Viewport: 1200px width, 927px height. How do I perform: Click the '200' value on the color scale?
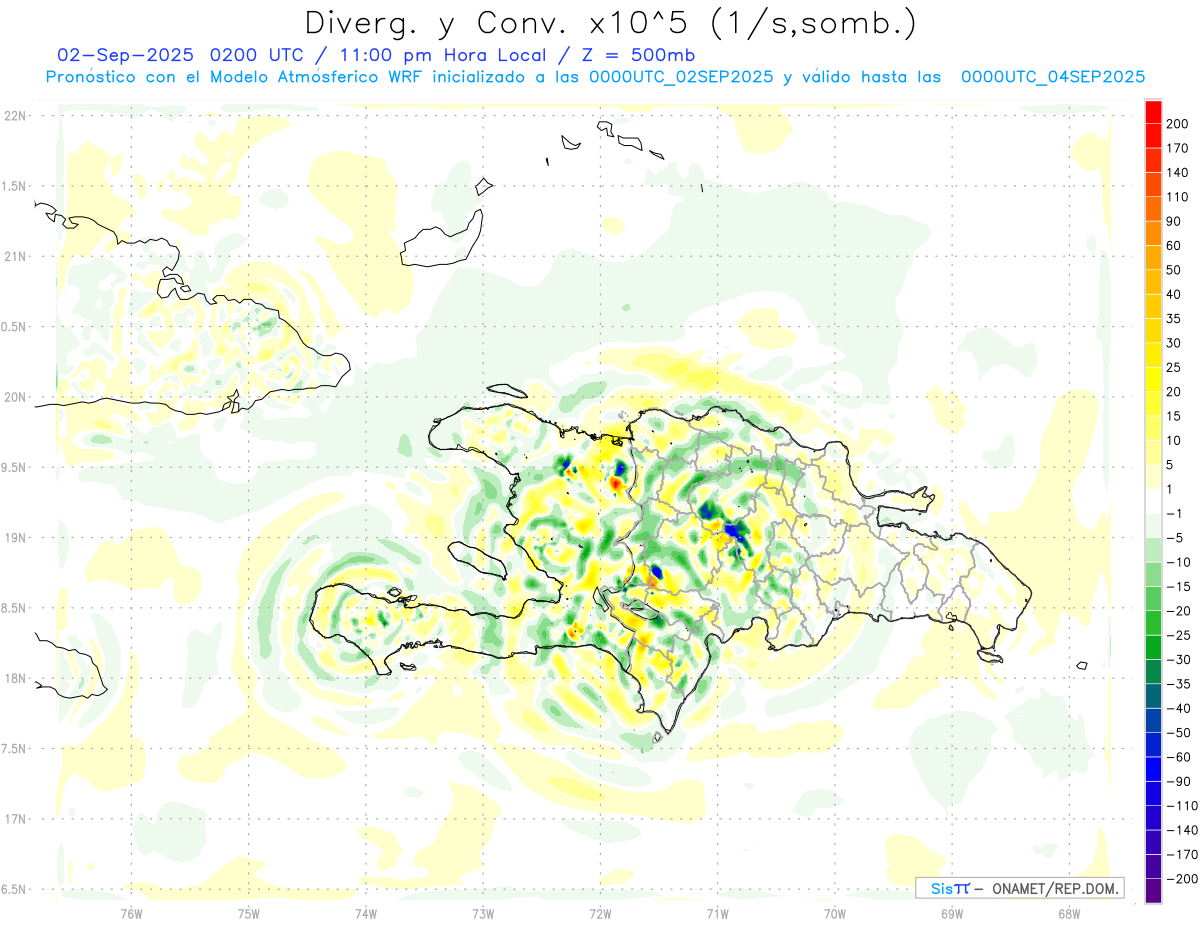click(x=1176, y=124)
